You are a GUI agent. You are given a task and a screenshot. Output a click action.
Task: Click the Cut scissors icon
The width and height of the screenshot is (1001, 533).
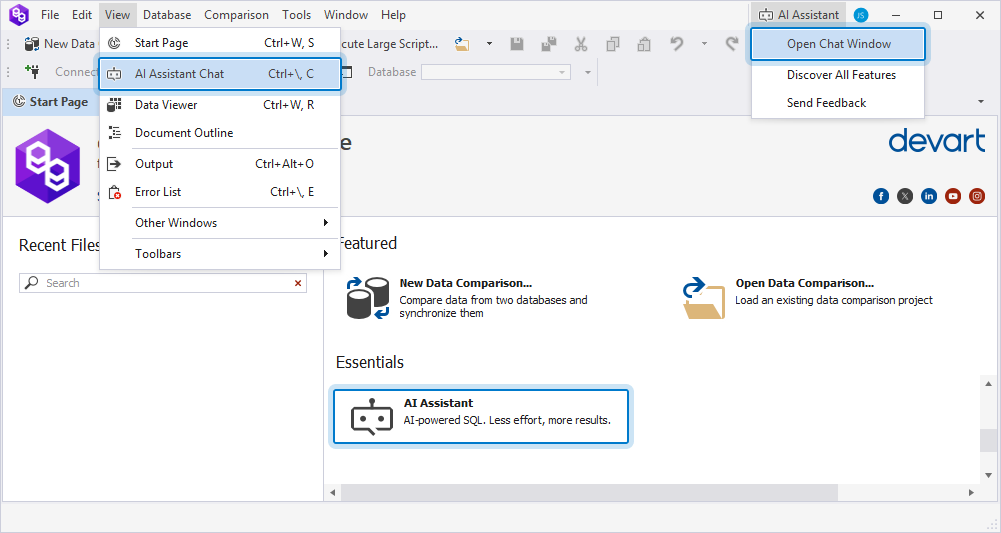point(580,44)
